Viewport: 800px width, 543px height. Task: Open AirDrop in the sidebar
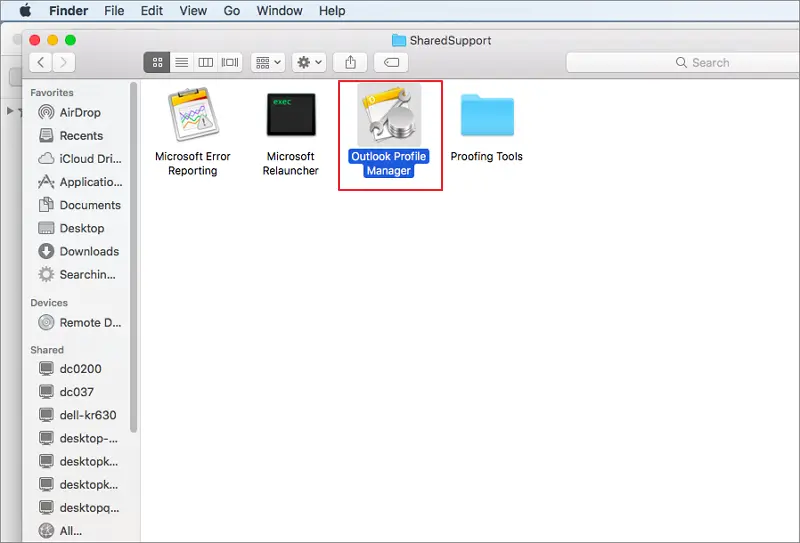(x=80, y=112)
